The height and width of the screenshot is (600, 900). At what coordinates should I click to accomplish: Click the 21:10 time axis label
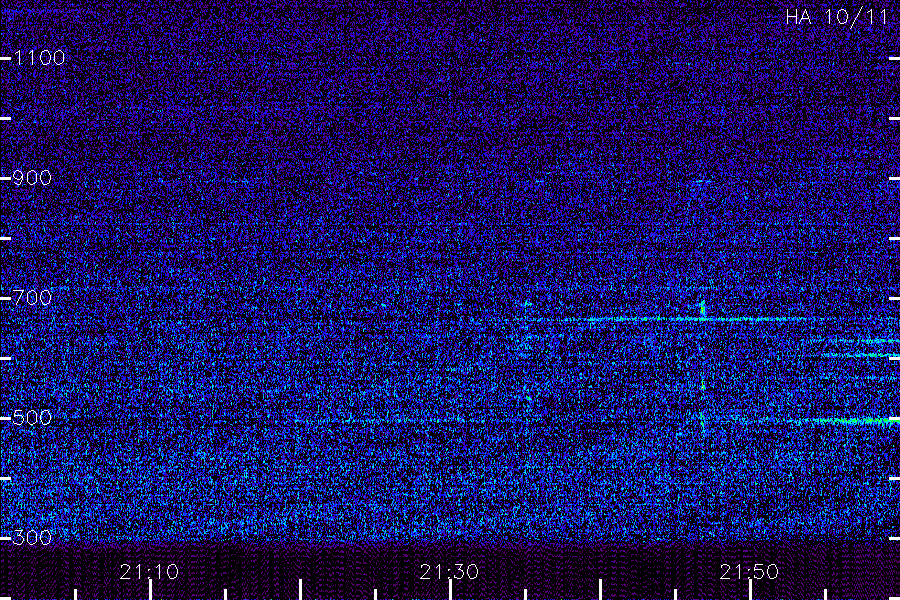pyautogui.click(x=149, y=572)
